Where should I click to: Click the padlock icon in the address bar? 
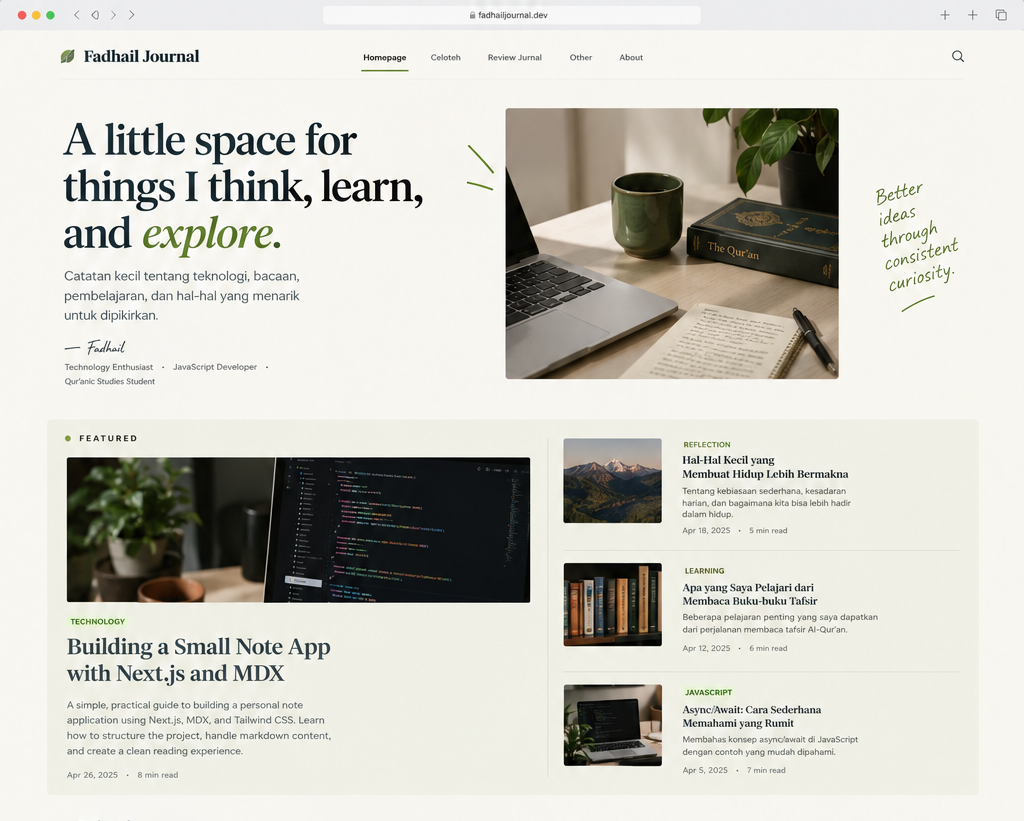pyautogui.click(x=472, y=15)
